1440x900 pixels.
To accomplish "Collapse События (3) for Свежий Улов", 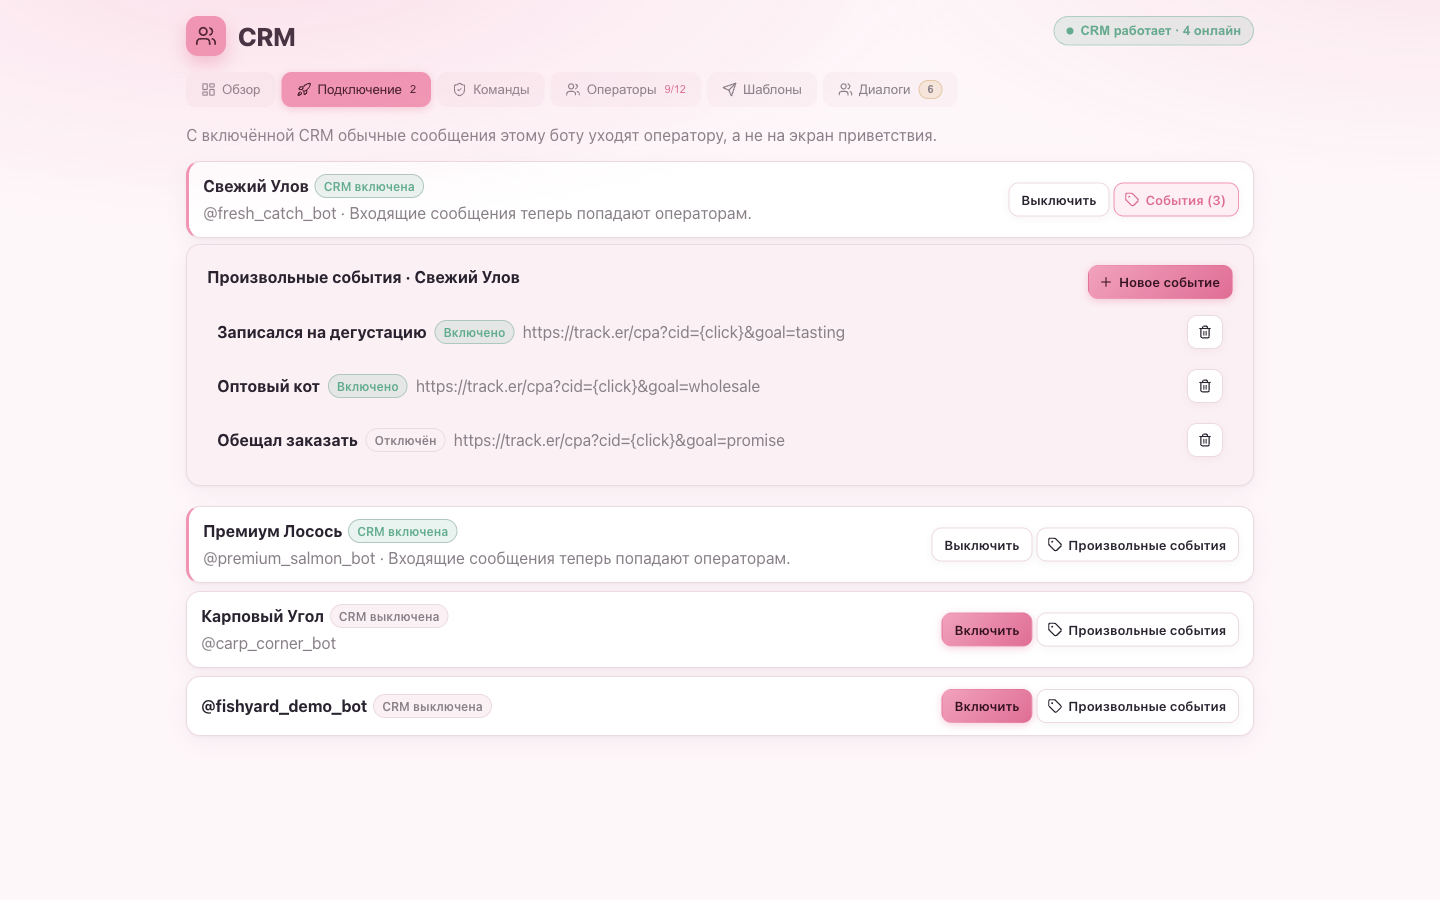I will pos(1176,200).
